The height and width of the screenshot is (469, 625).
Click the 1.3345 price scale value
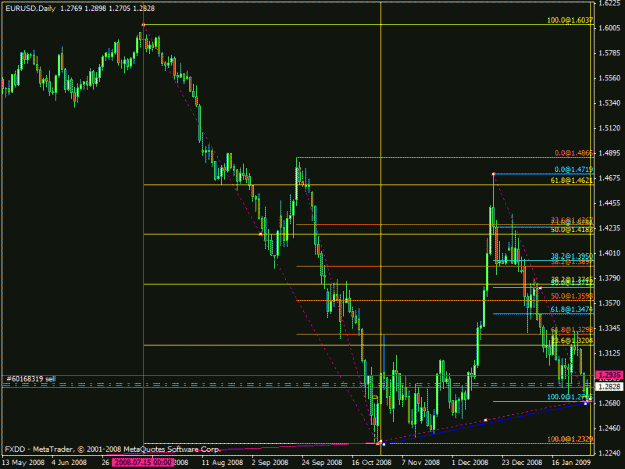tap(610, 328)
